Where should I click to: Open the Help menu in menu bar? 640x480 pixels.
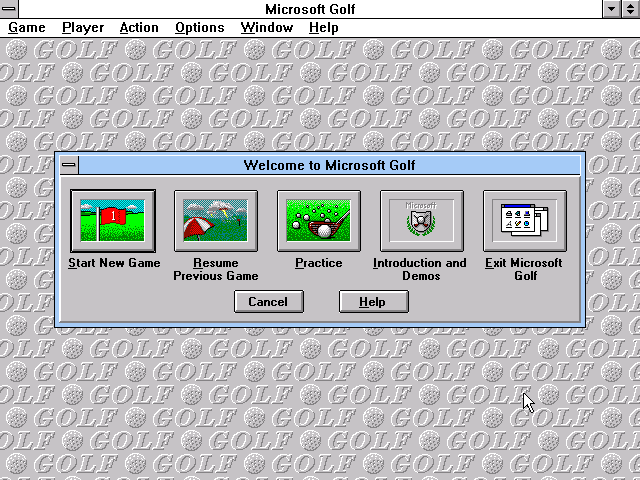pos(323,28)
